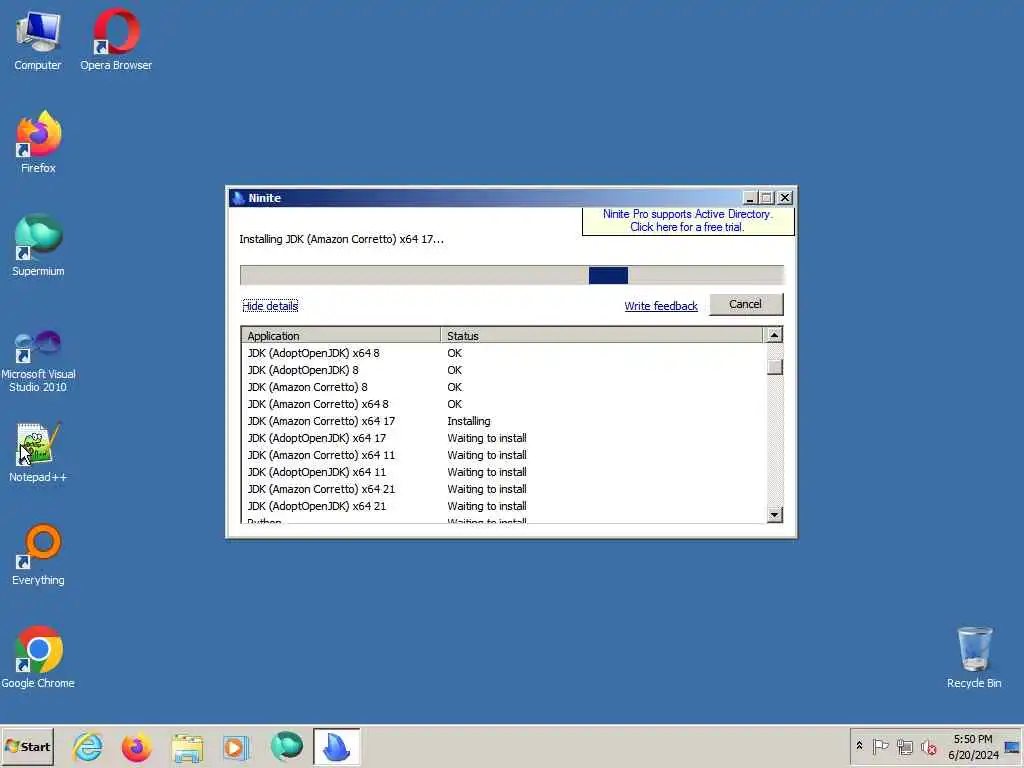This screenshot has width=1024, height=768.
Task: Open Firefox from the taskbar
Action: click(x=136, y=747)
